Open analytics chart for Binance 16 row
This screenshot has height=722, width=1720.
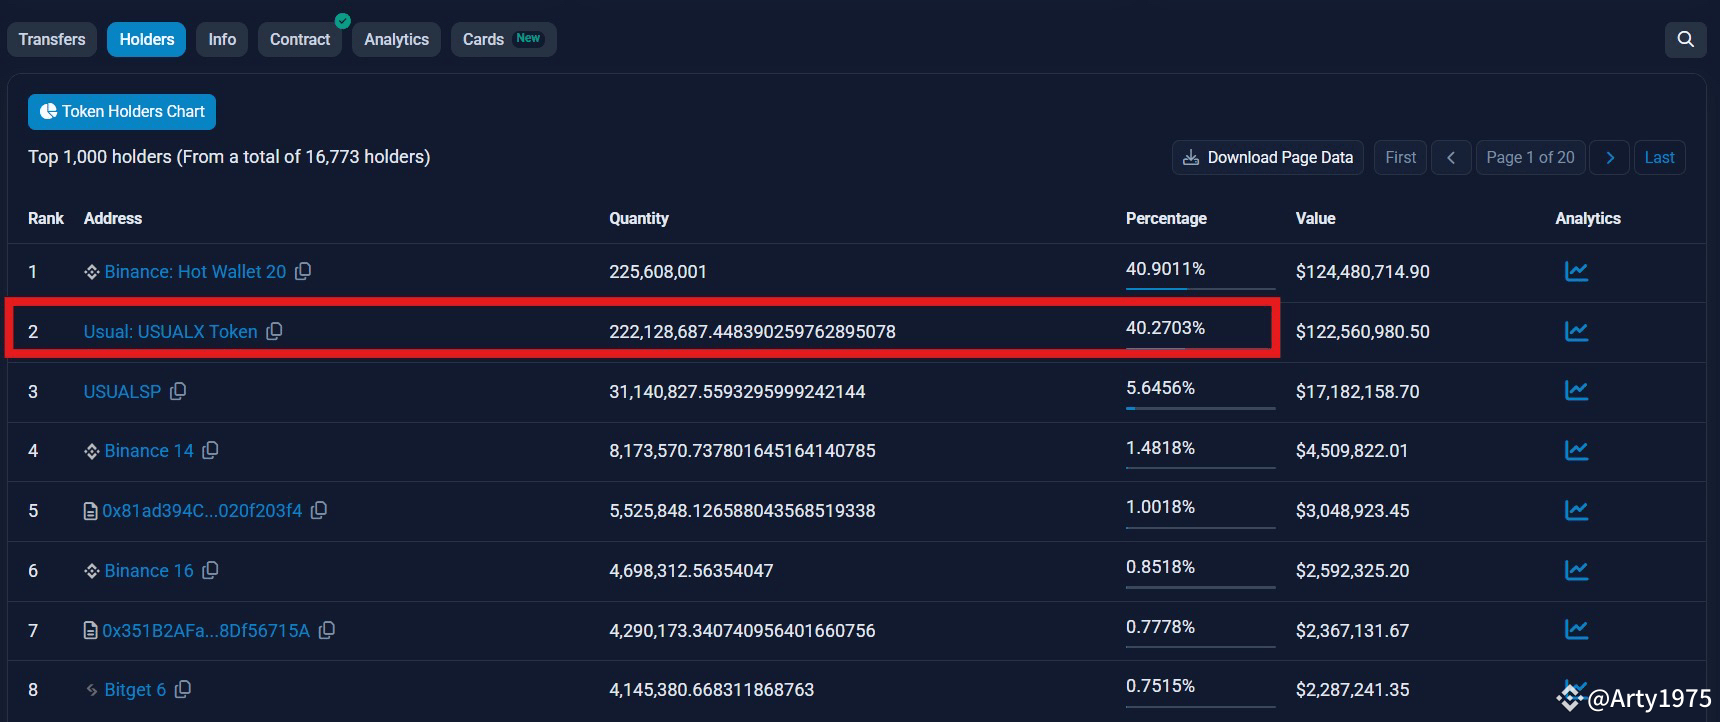click(1576, 570)
